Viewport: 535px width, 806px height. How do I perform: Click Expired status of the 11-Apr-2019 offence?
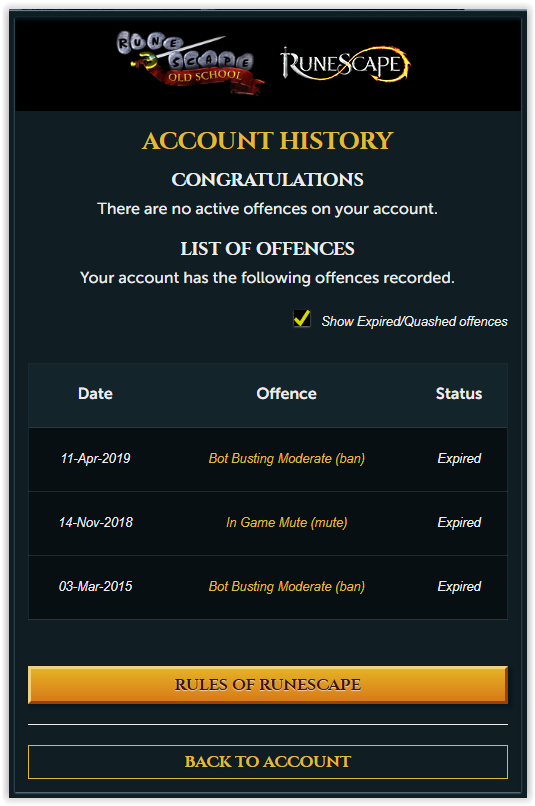tap(459, 459)
